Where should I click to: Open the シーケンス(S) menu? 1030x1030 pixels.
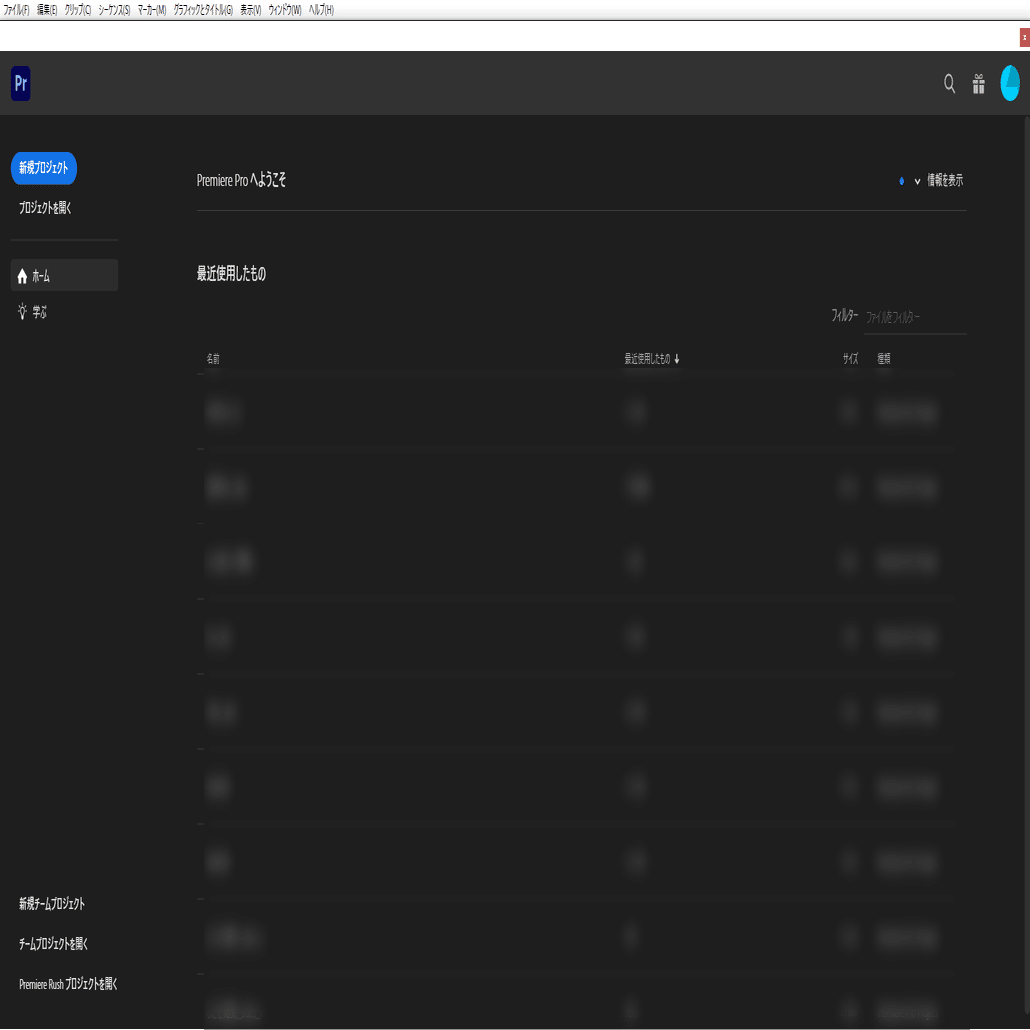pos(114,10)
